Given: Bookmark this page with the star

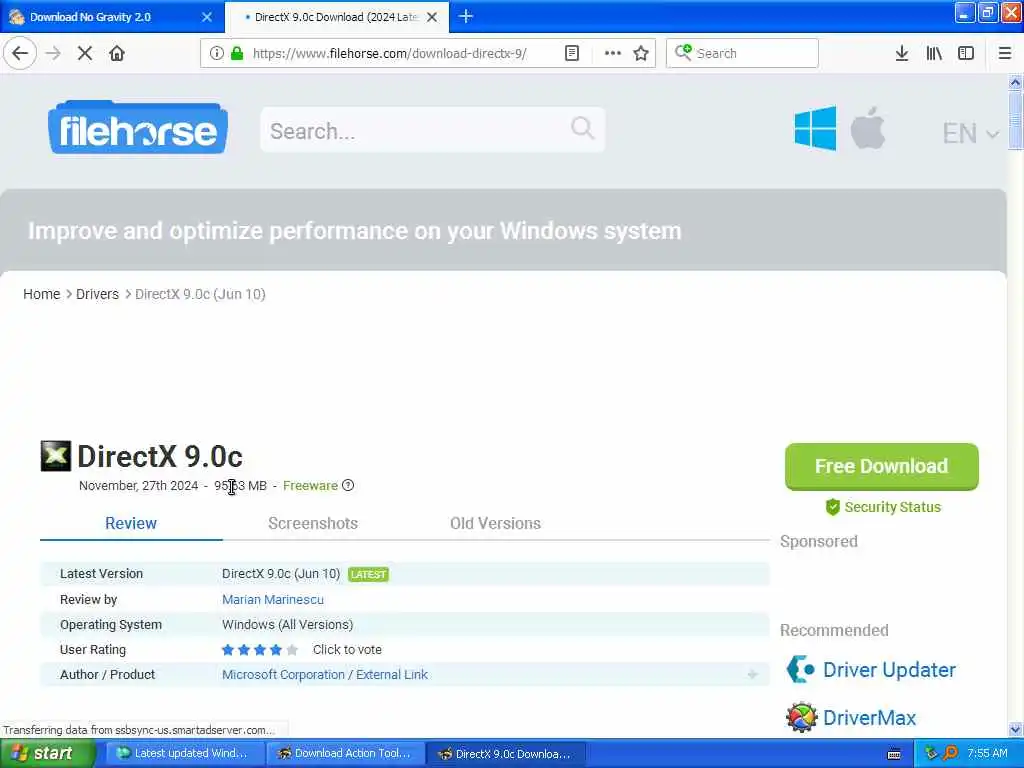Looking at the screenshot, I should (641, 53).
